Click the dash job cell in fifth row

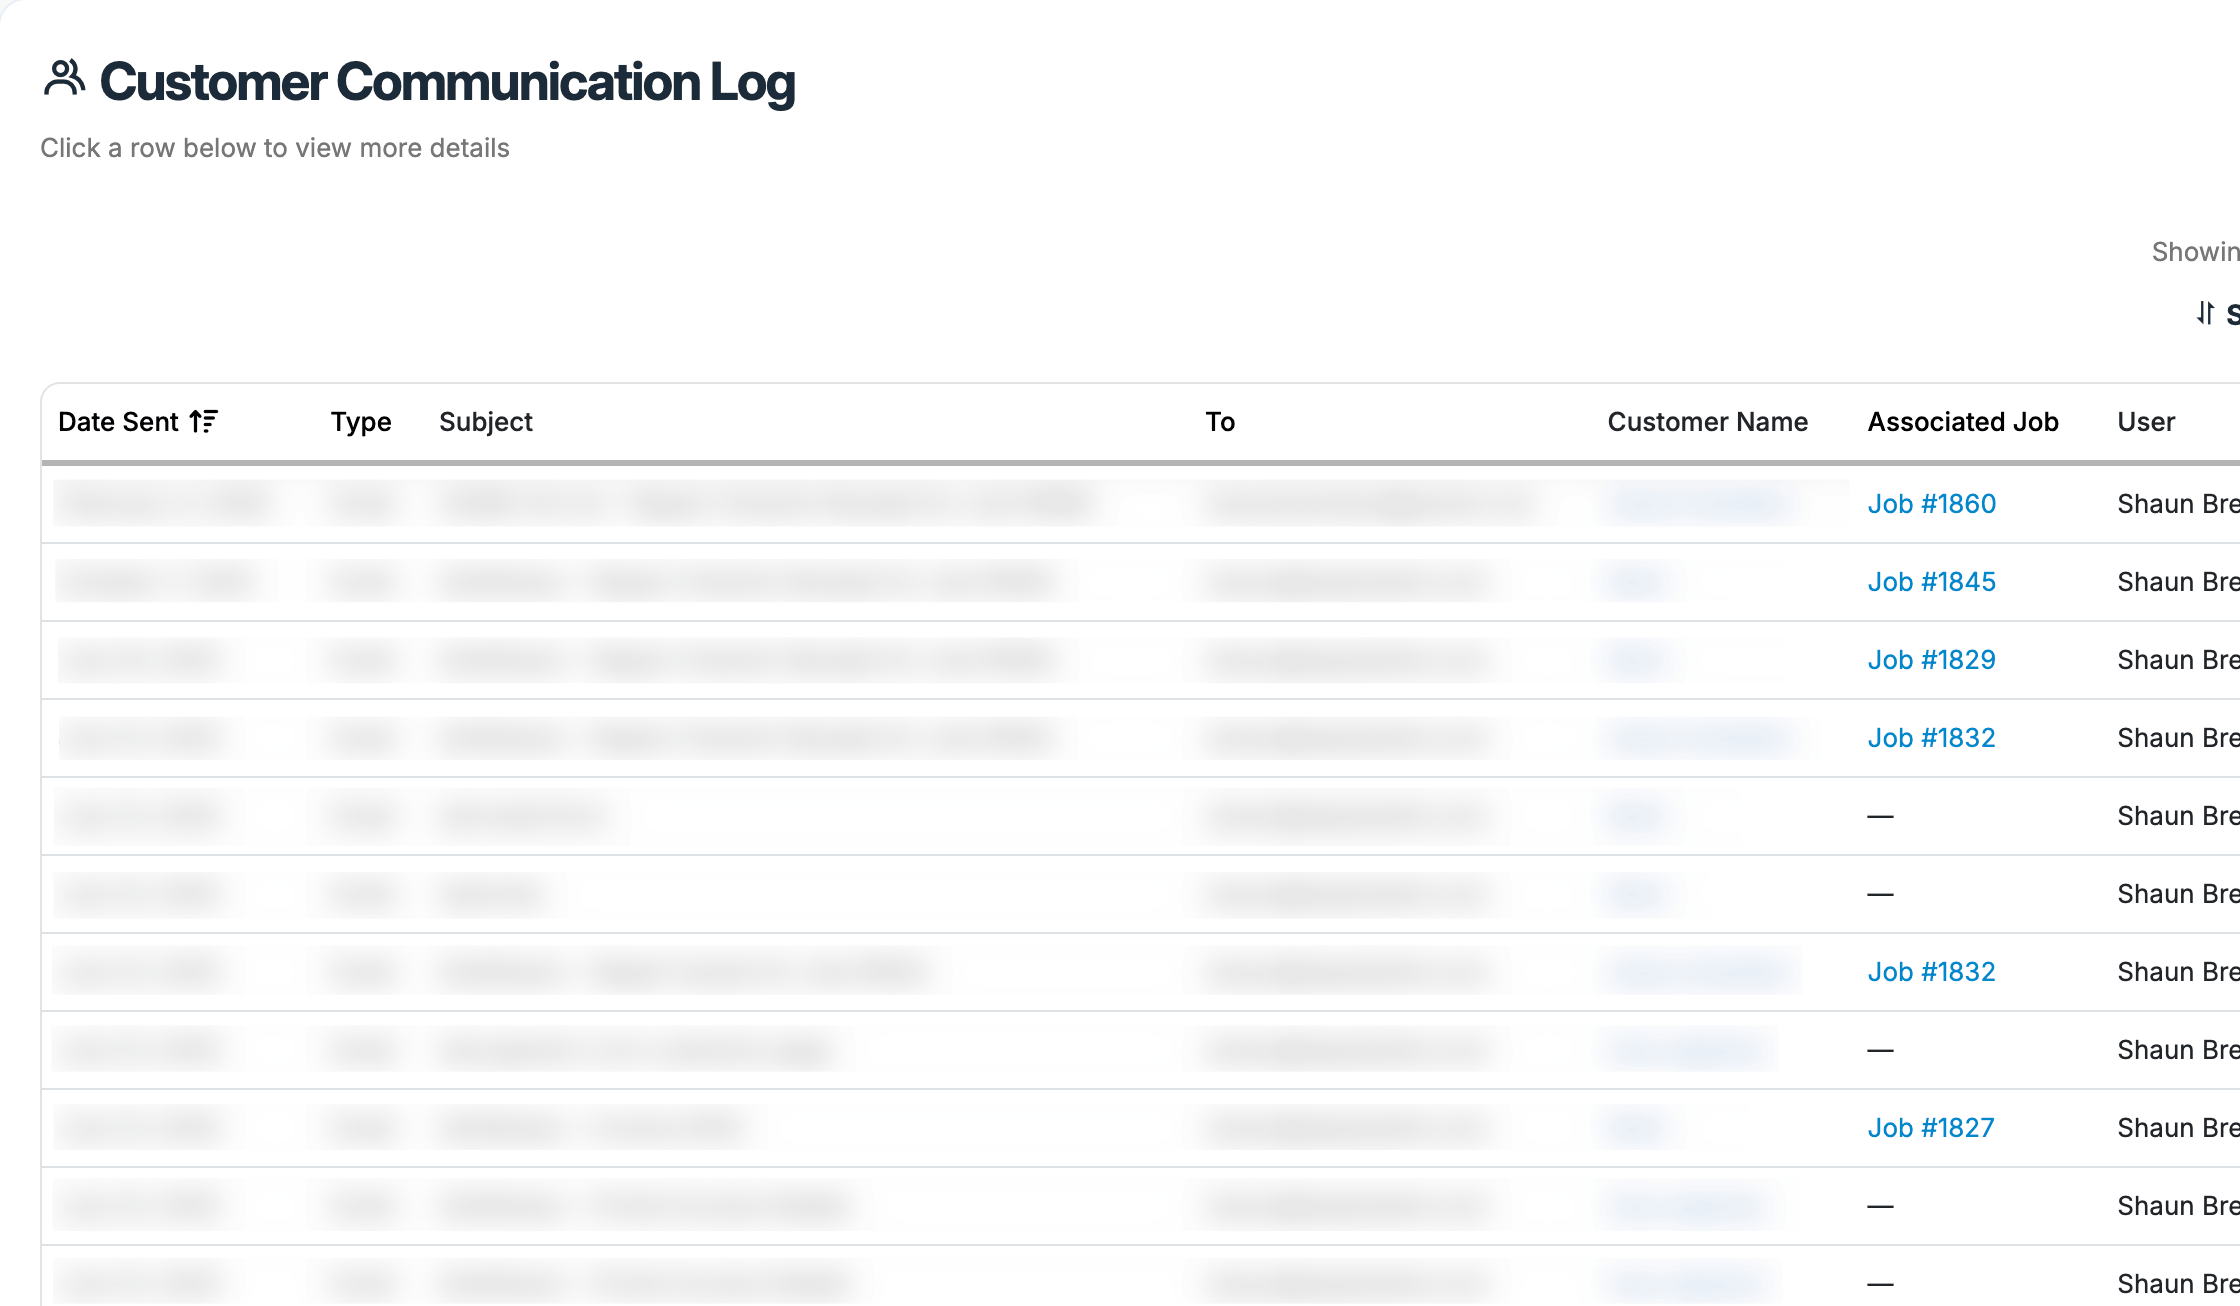point(1880,816)
